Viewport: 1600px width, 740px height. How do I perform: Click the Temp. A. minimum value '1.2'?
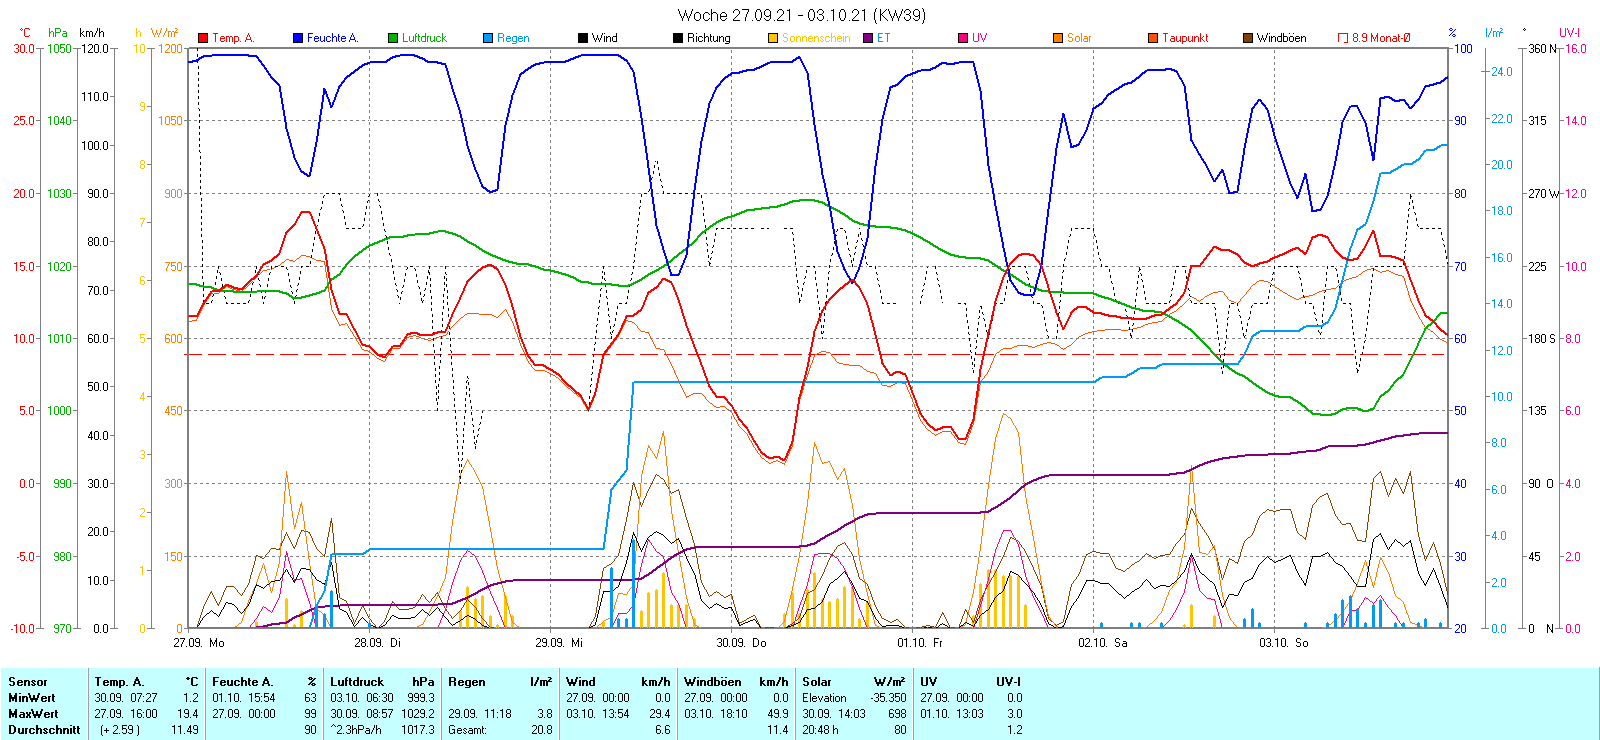[x=191, y=698]
